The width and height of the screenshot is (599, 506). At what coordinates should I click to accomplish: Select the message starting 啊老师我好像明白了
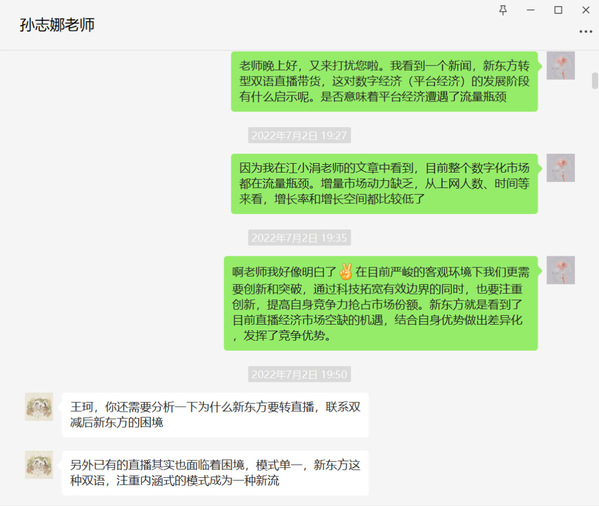pyautogui.click(x=381, y=304)
